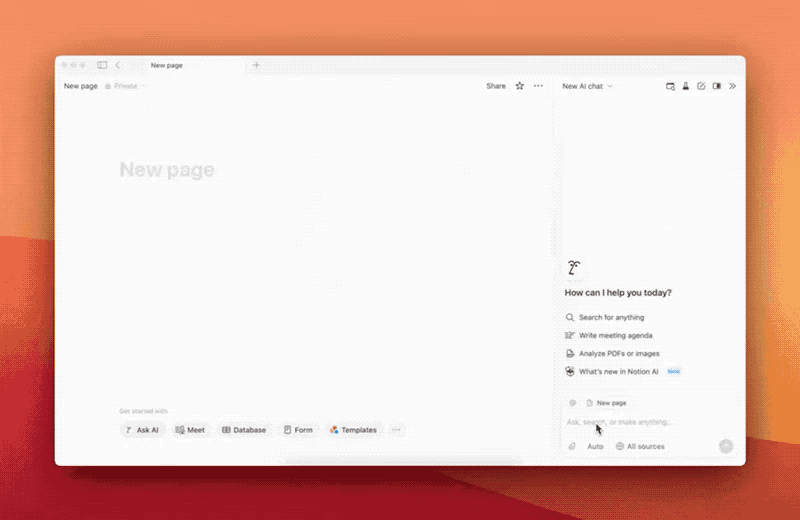The height and width of the screenshot is (520, 800).
Task: Click the New page breadcrumb
Action: (x=81, y=86)
